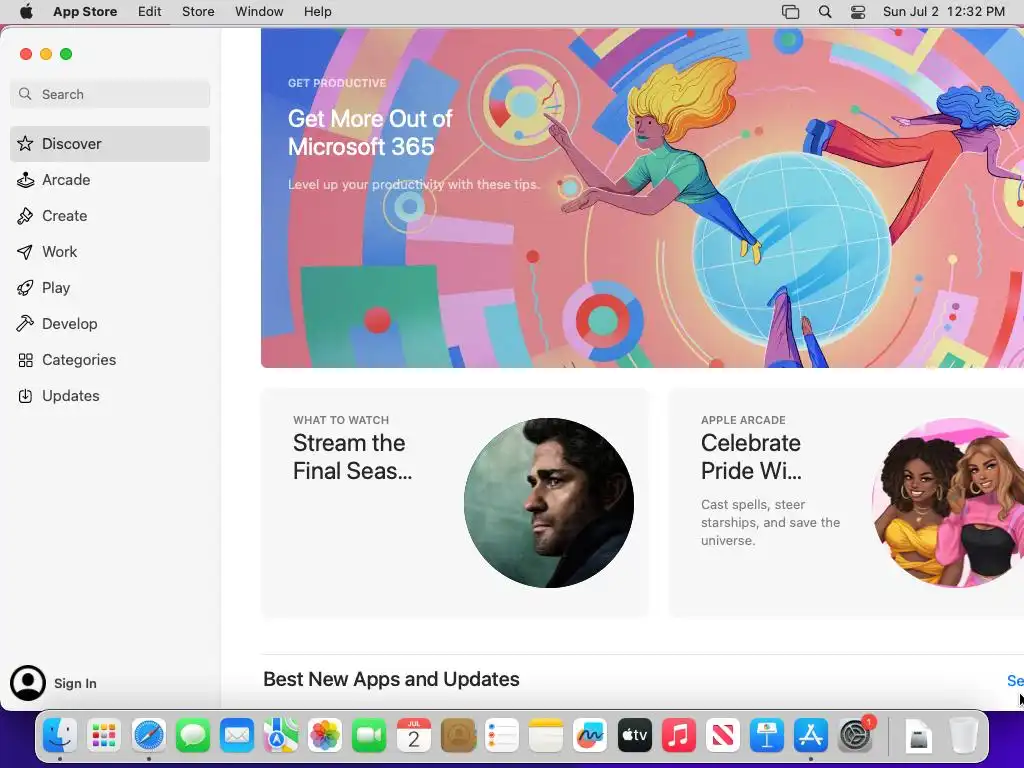Image resolution: width=1024 pixels, height=768 pixels.
Task: Open the Discover section star icon
Action: 25,144
